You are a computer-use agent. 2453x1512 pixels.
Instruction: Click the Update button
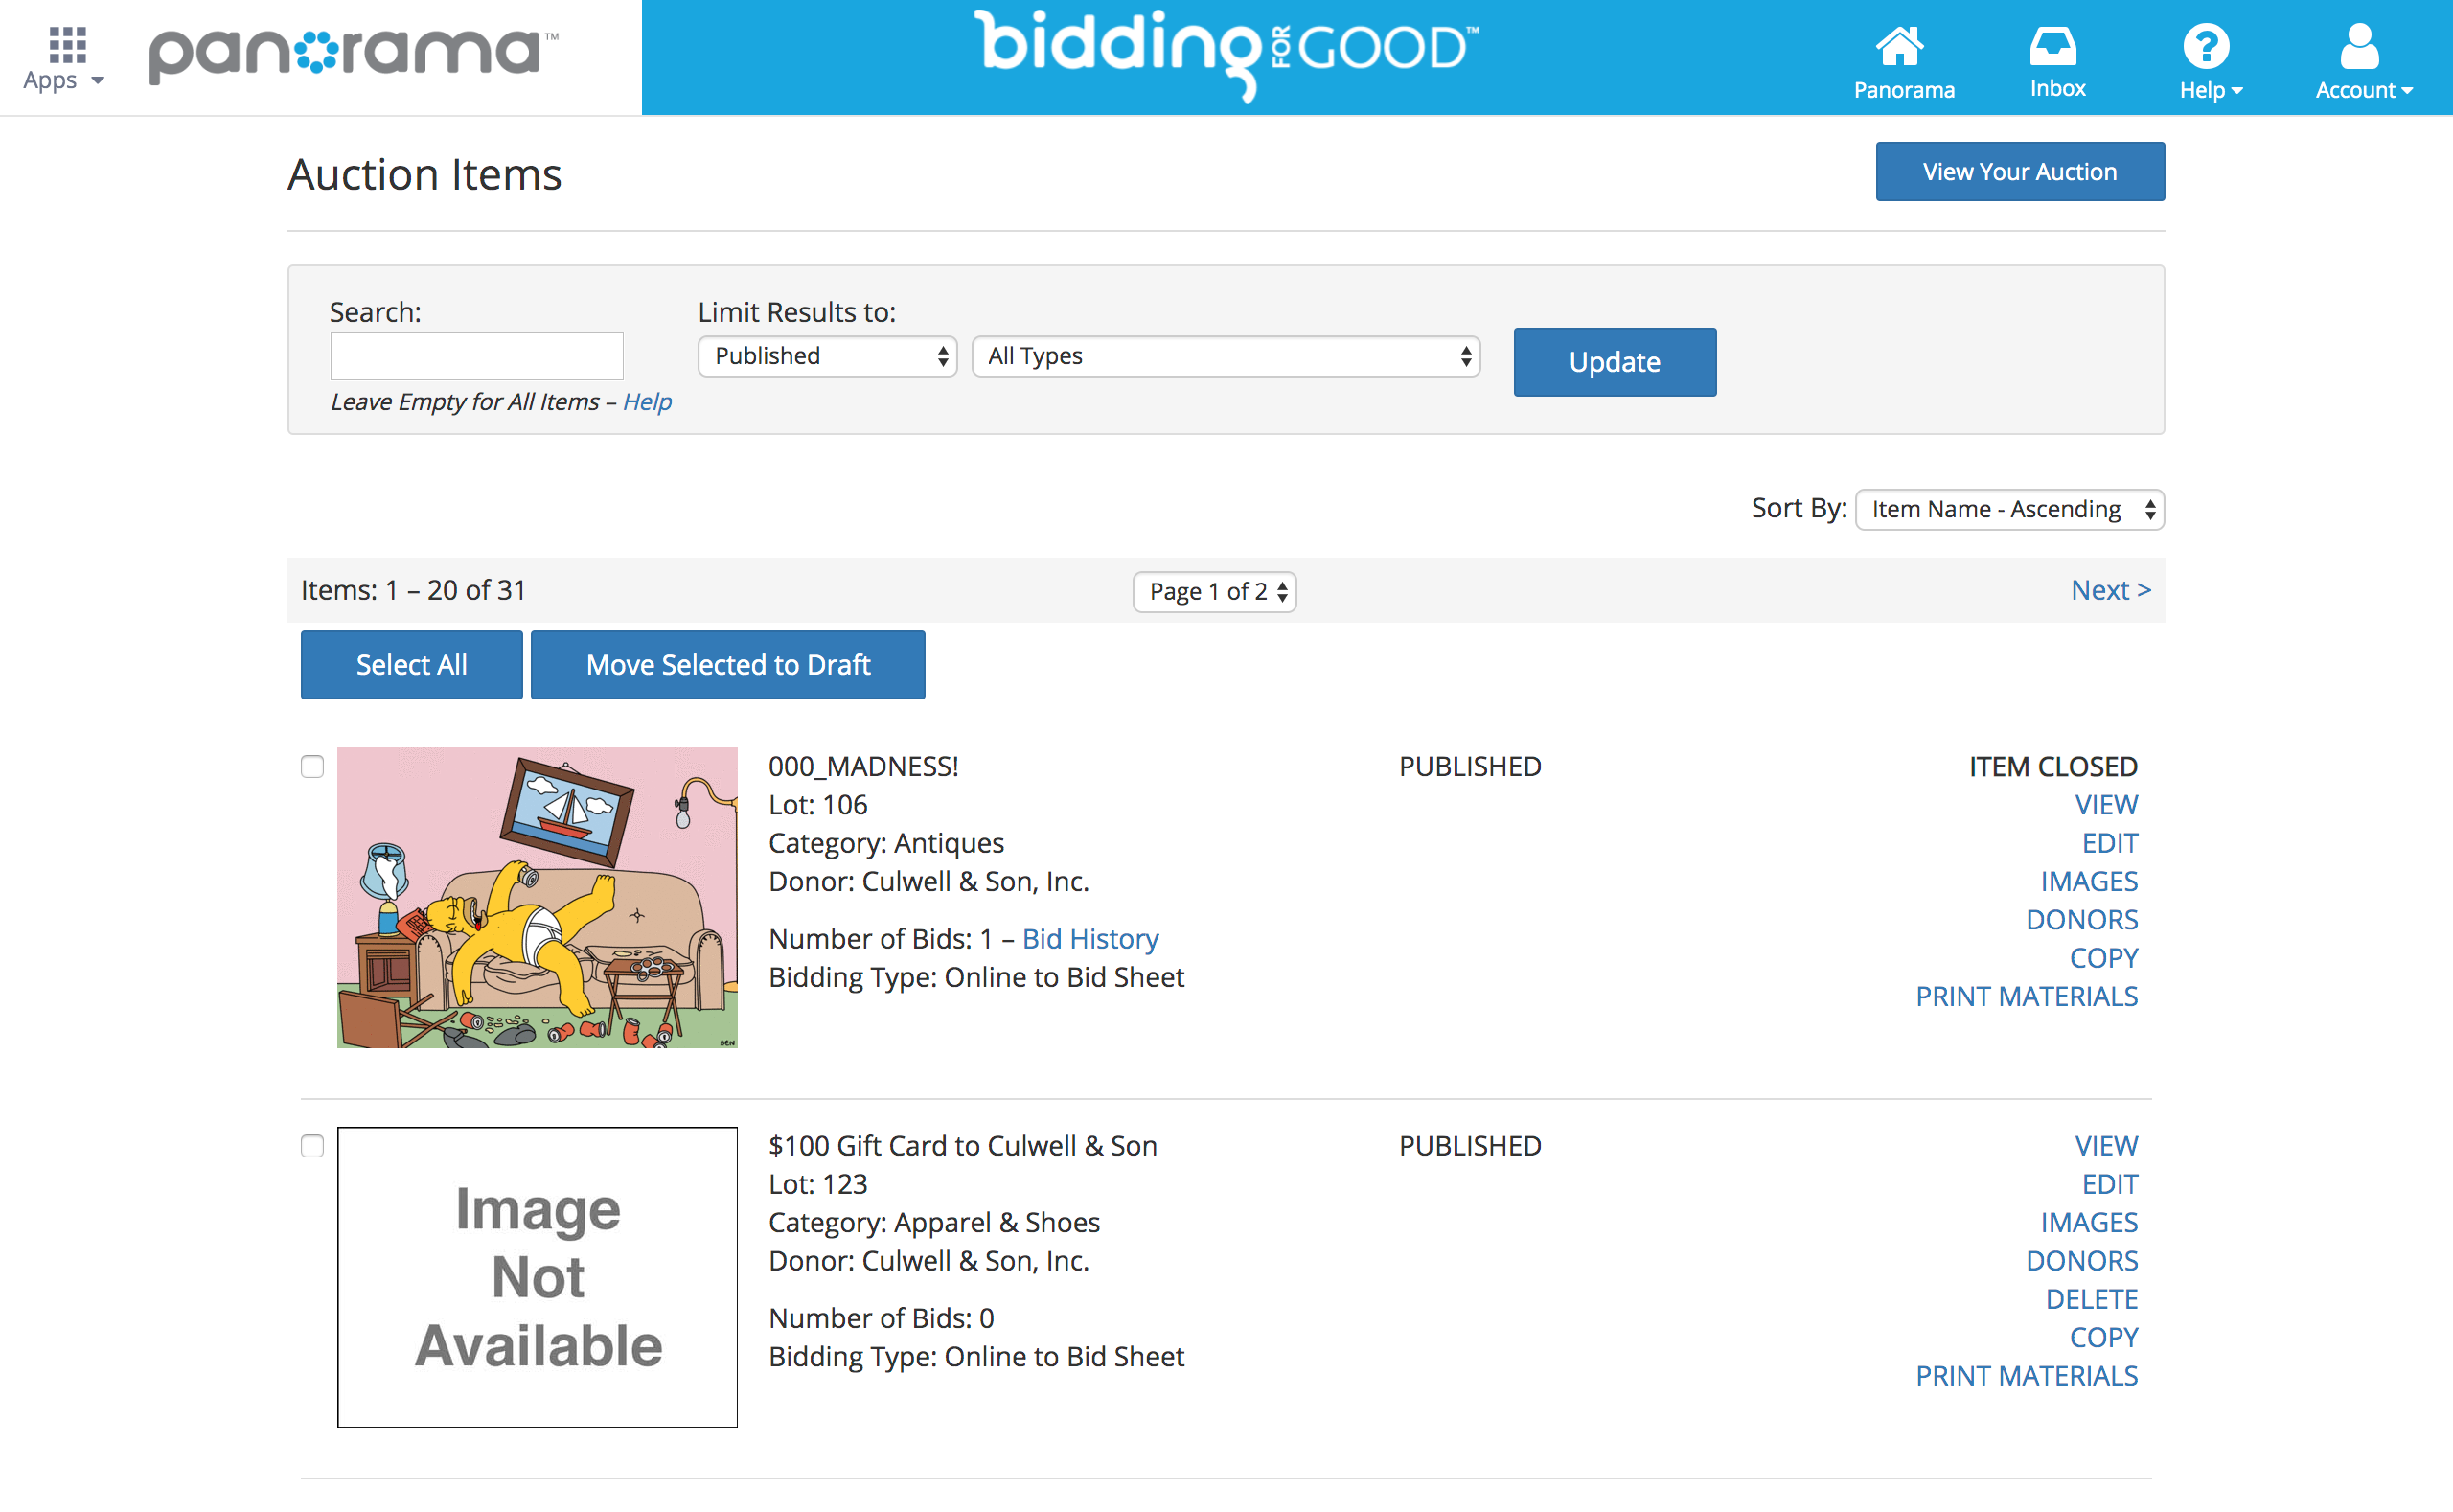tap(1614, 362)
